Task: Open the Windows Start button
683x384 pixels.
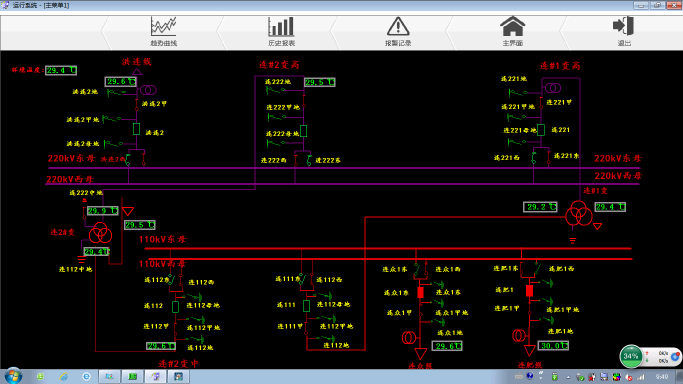Action: (x=13, y=376)
